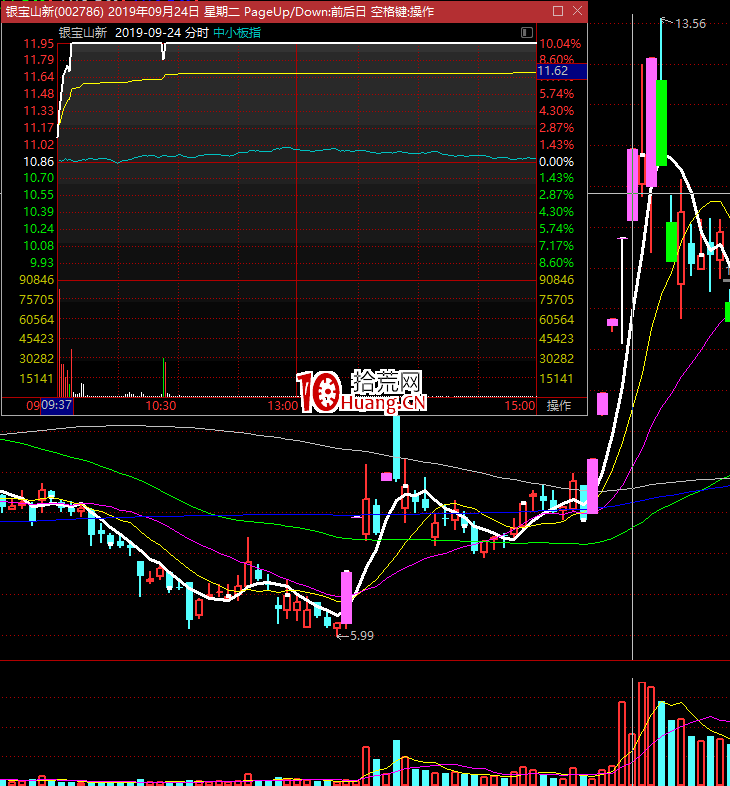Click the 10.04% percentage label

pos(560,44)
